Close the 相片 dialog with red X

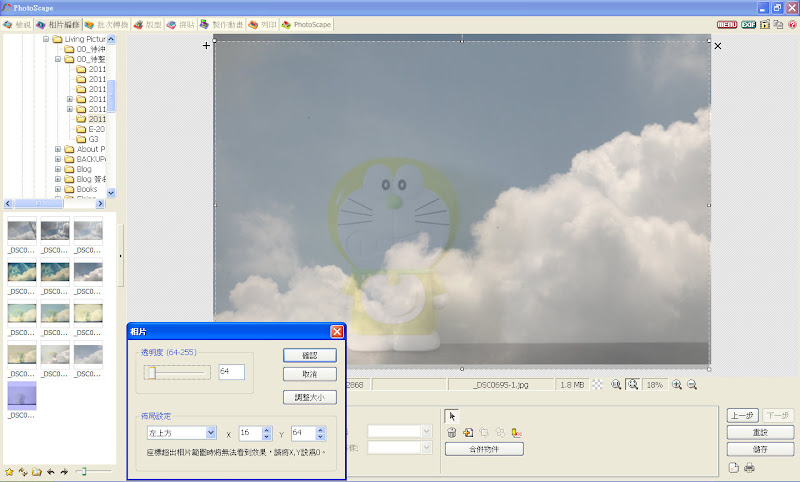pyautogui.click(x=337, y=332)
